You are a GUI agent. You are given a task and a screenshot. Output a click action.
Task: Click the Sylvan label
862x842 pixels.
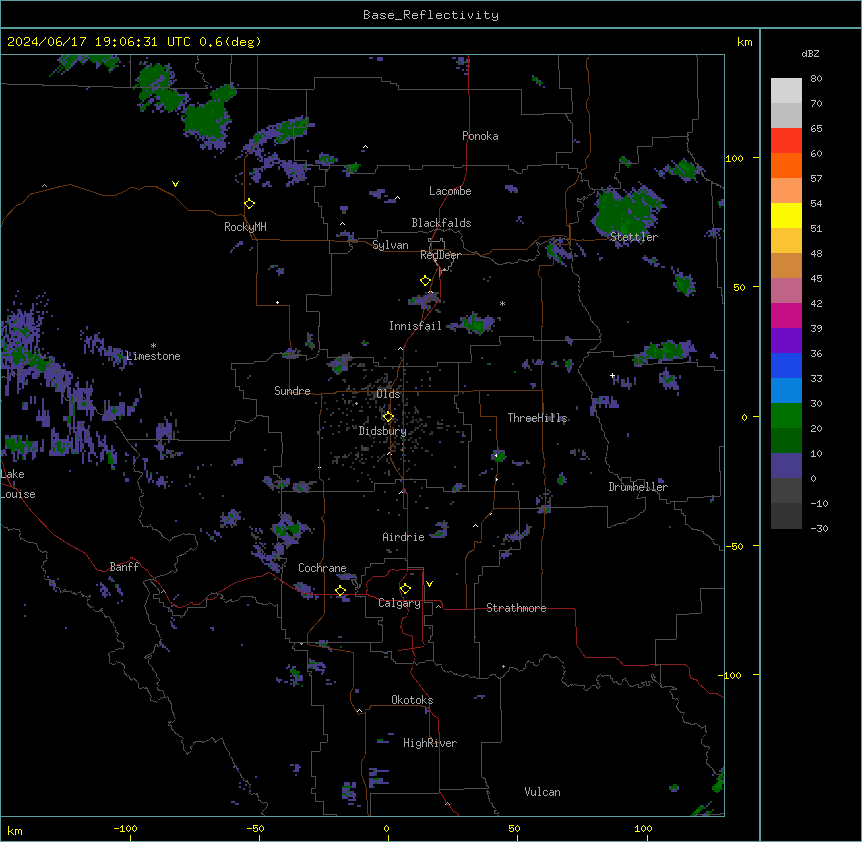click(390, 245)
